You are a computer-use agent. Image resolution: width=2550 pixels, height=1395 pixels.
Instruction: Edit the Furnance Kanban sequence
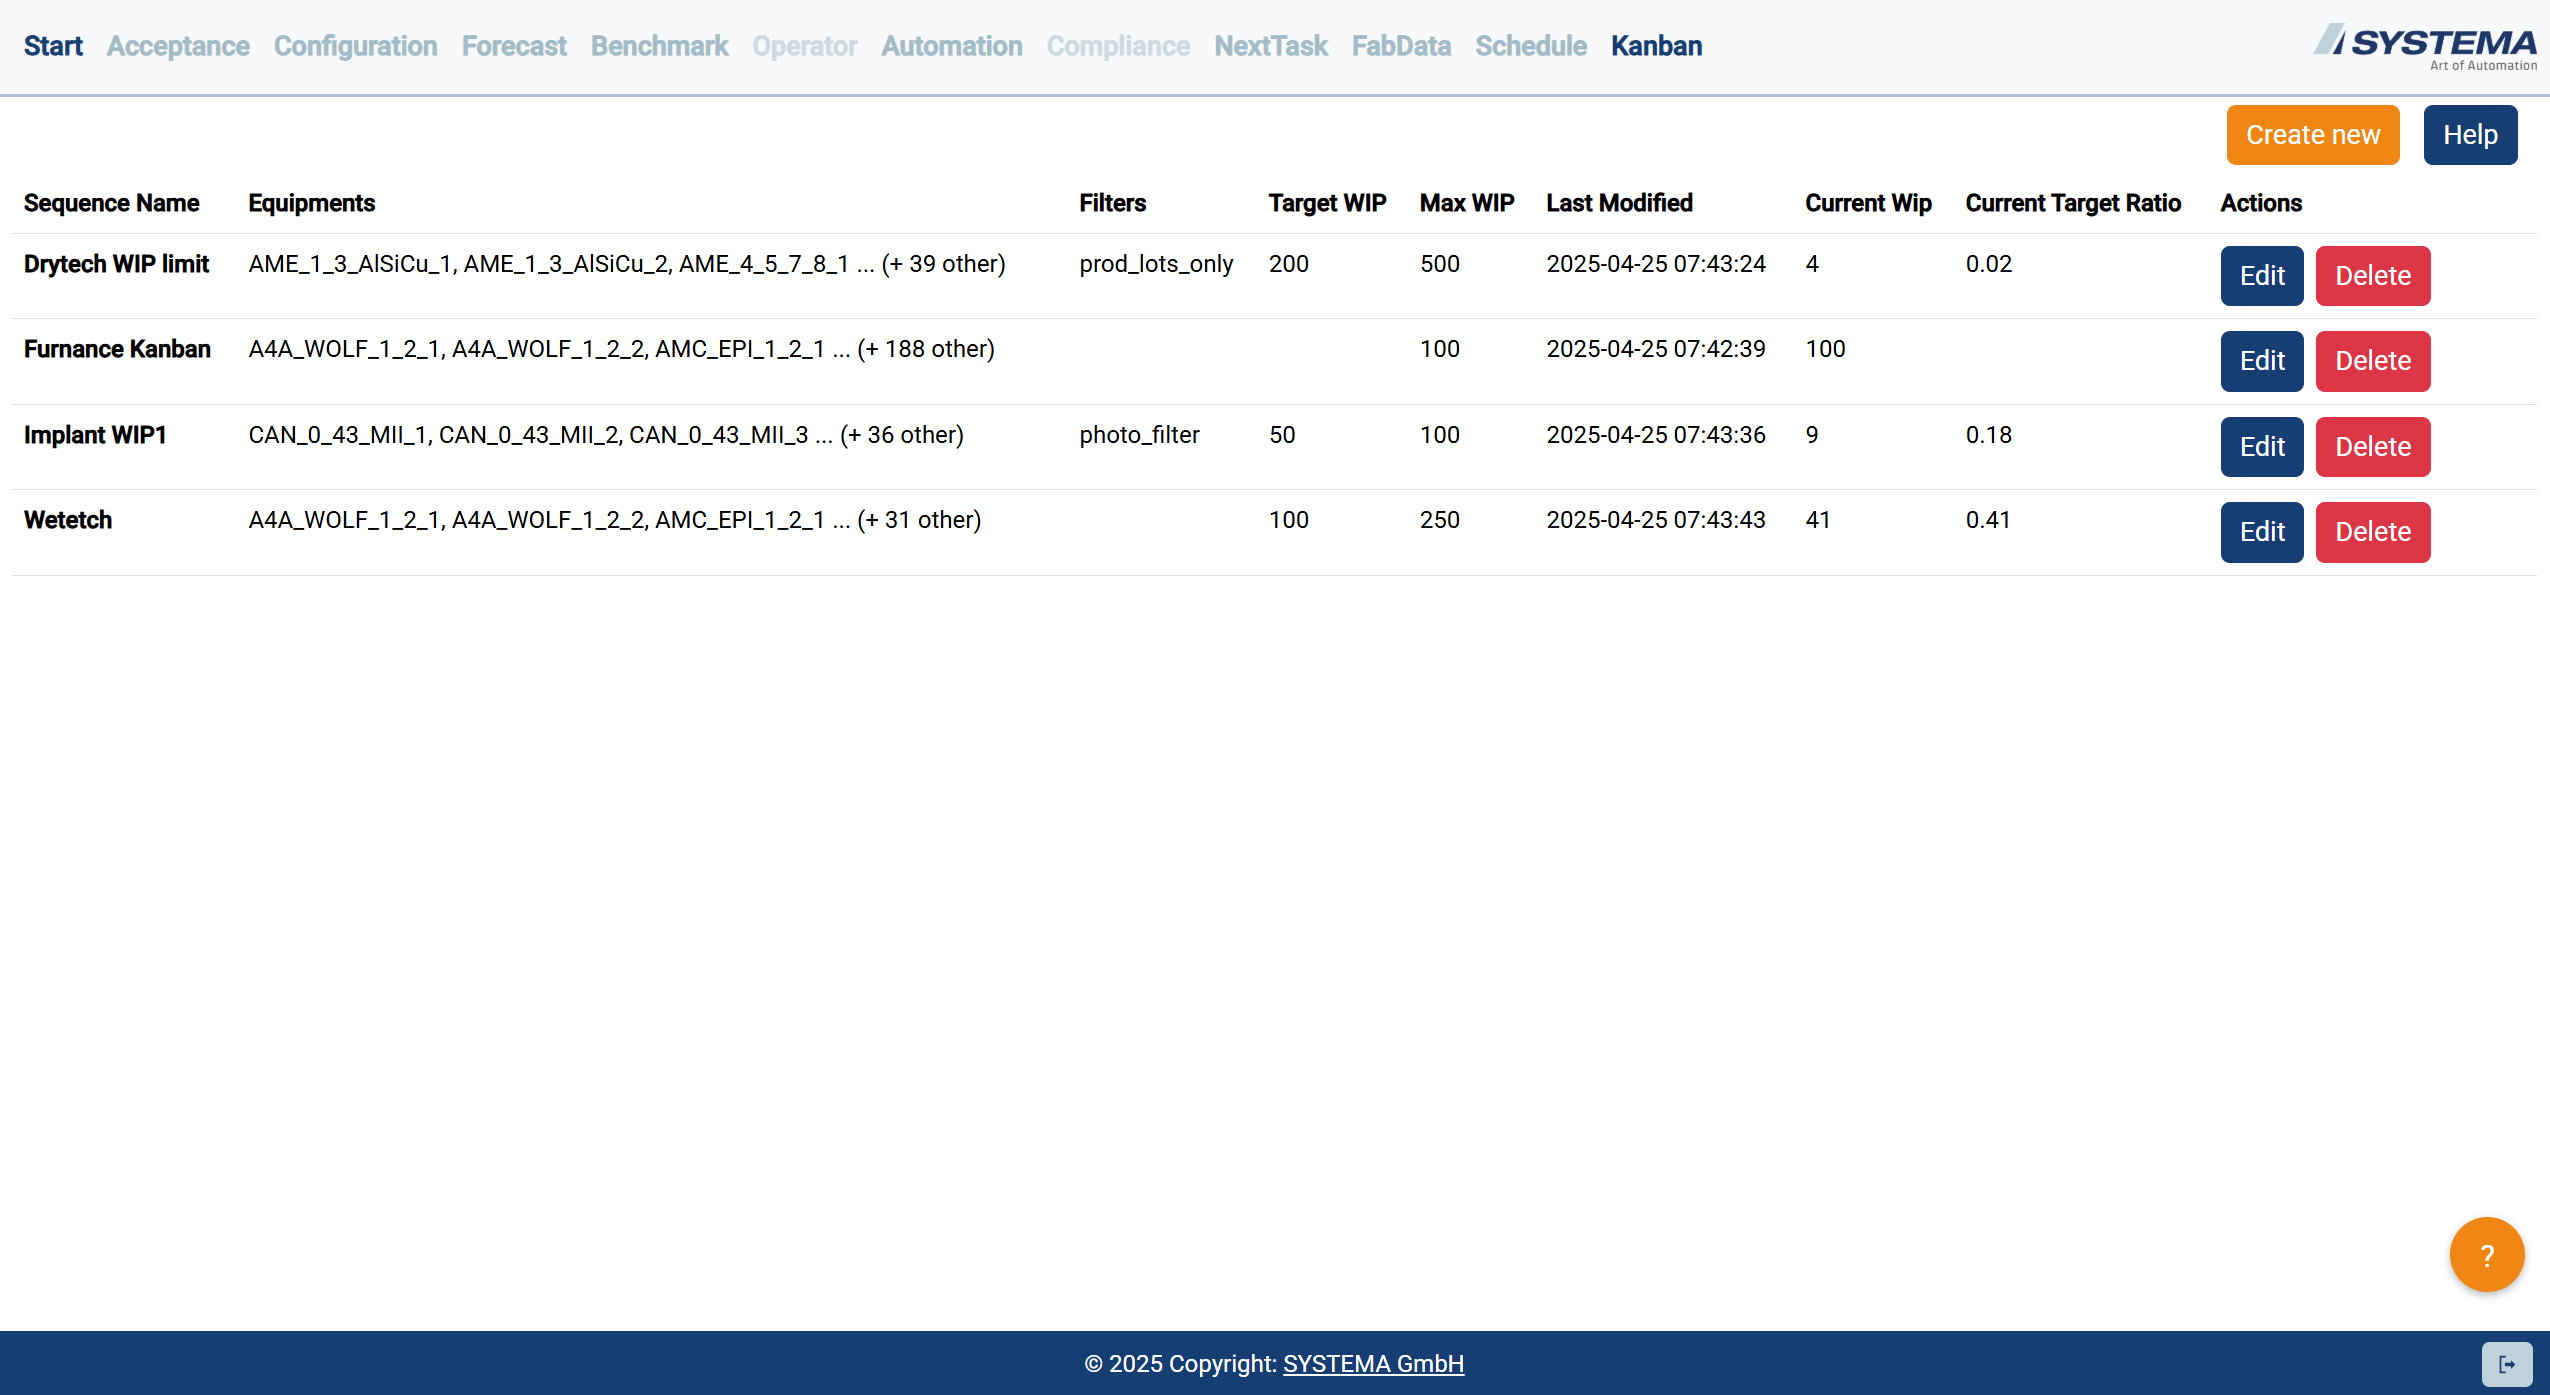click(x=2262, y=361)
